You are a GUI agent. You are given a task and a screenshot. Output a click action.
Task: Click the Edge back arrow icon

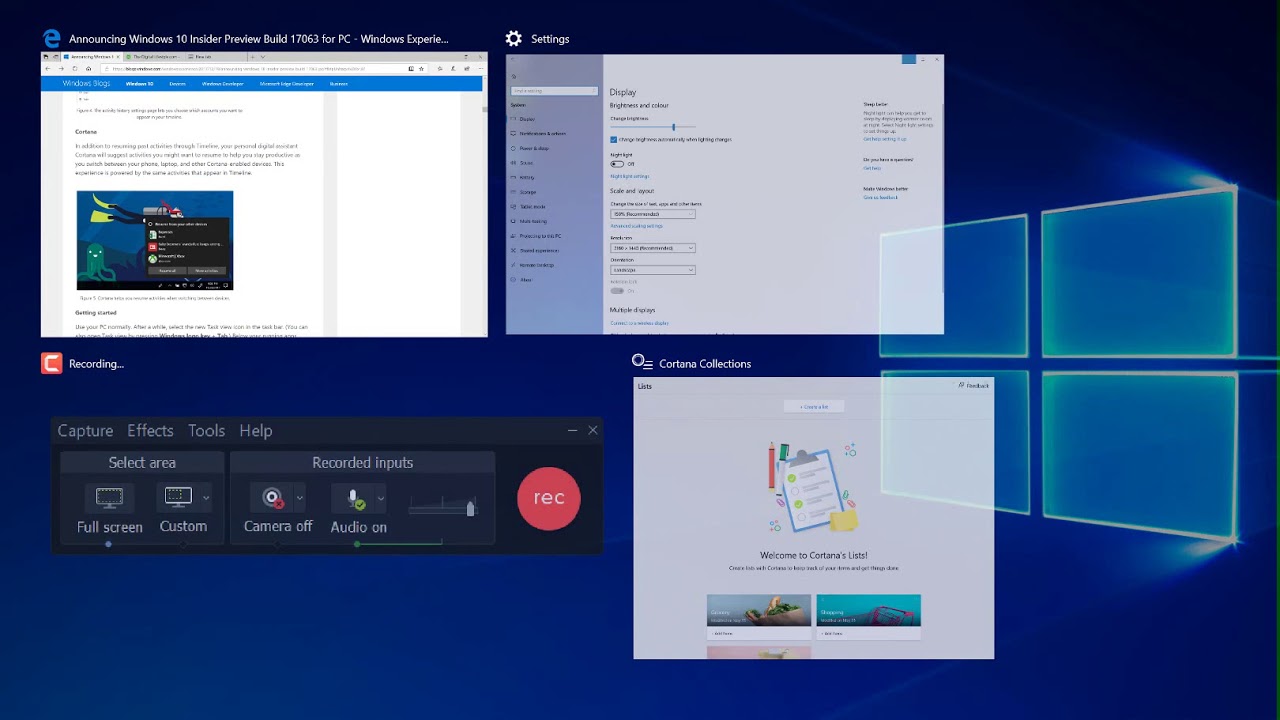[48, 68]
